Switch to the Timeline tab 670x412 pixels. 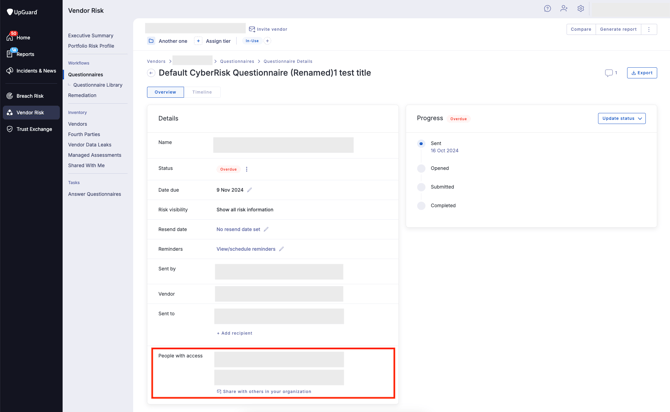pos(202,92)
